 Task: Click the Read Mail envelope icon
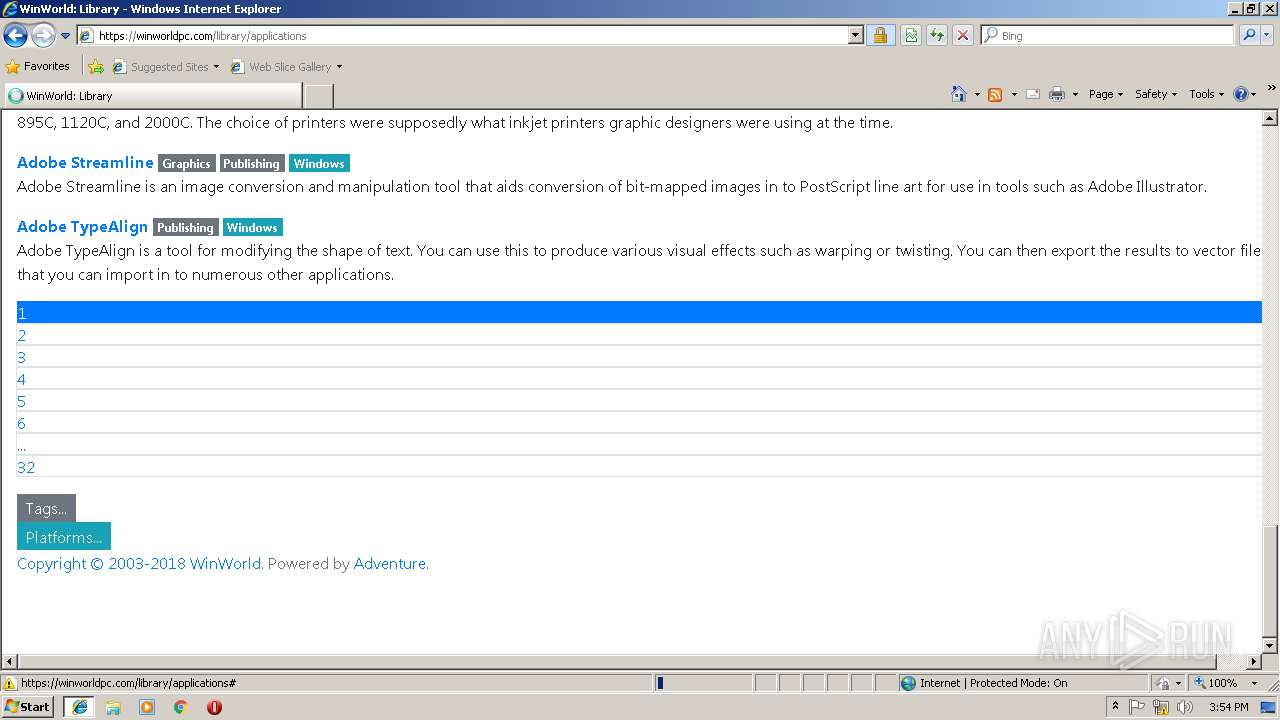(1033, 94)
